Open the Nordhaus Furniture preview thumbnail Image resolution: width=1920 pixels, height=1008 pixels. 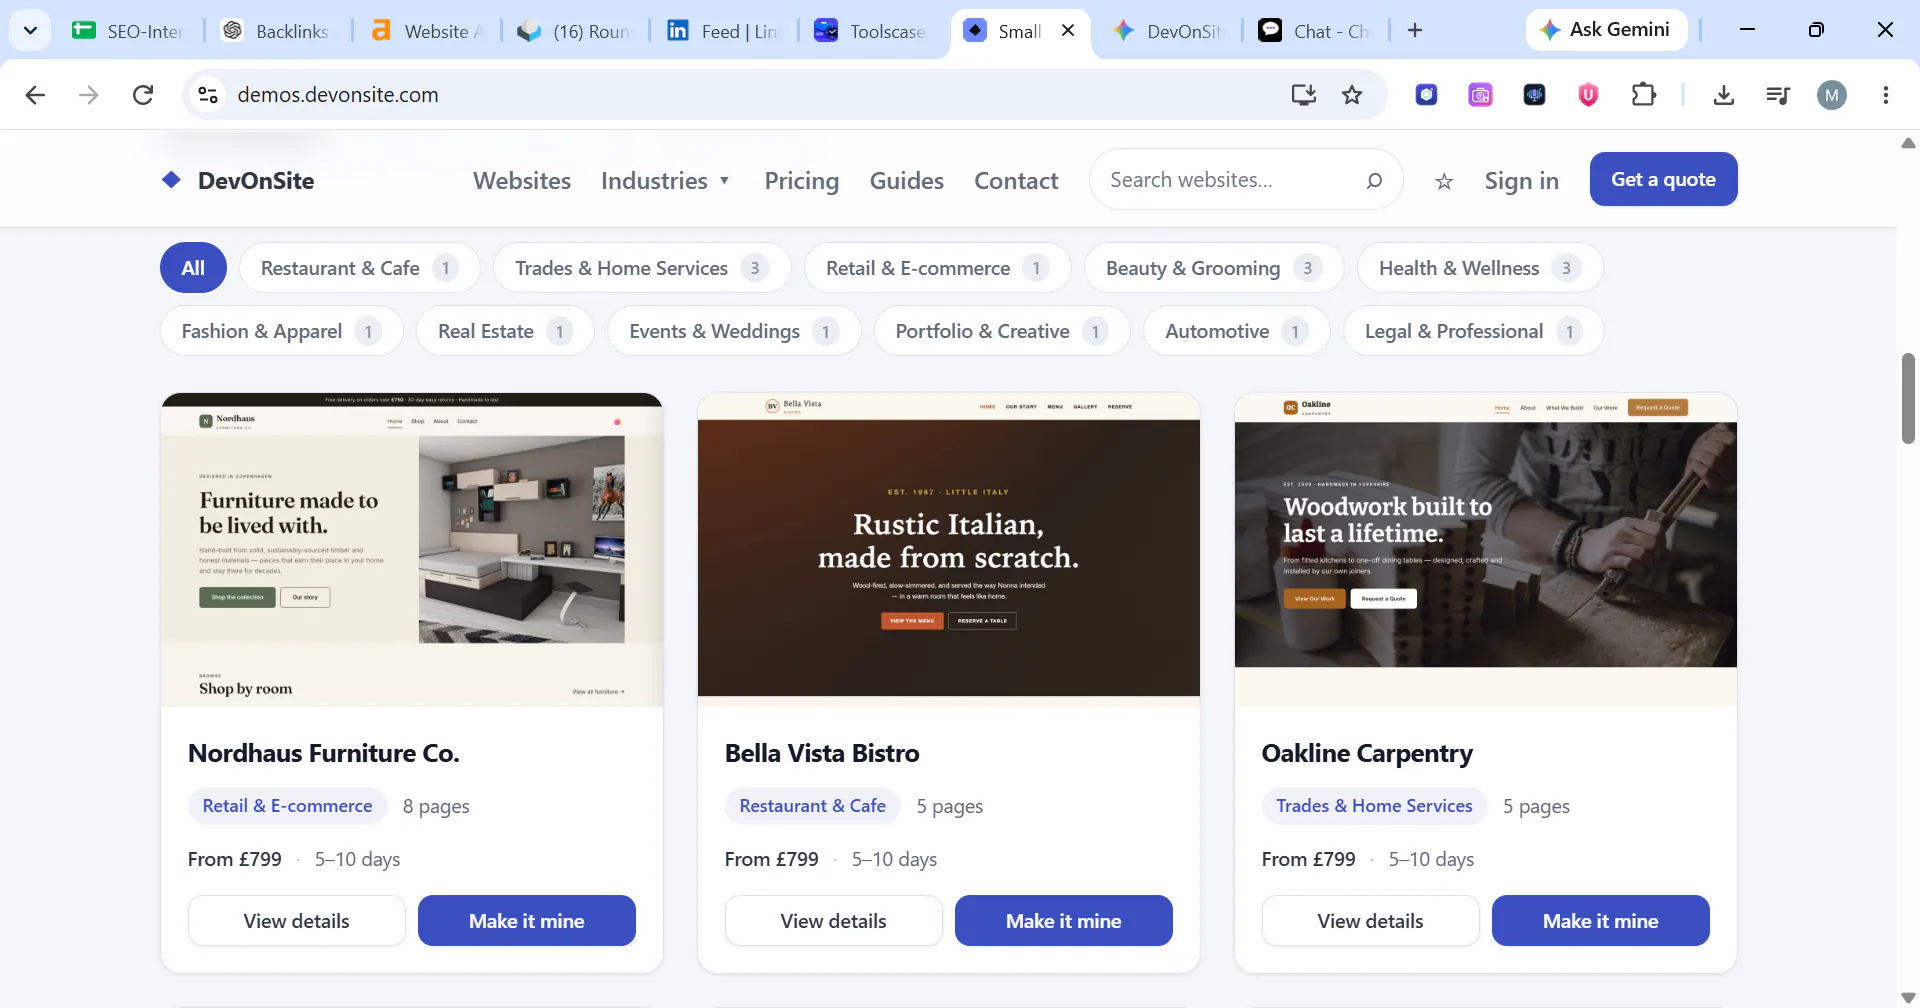(412, 550)
